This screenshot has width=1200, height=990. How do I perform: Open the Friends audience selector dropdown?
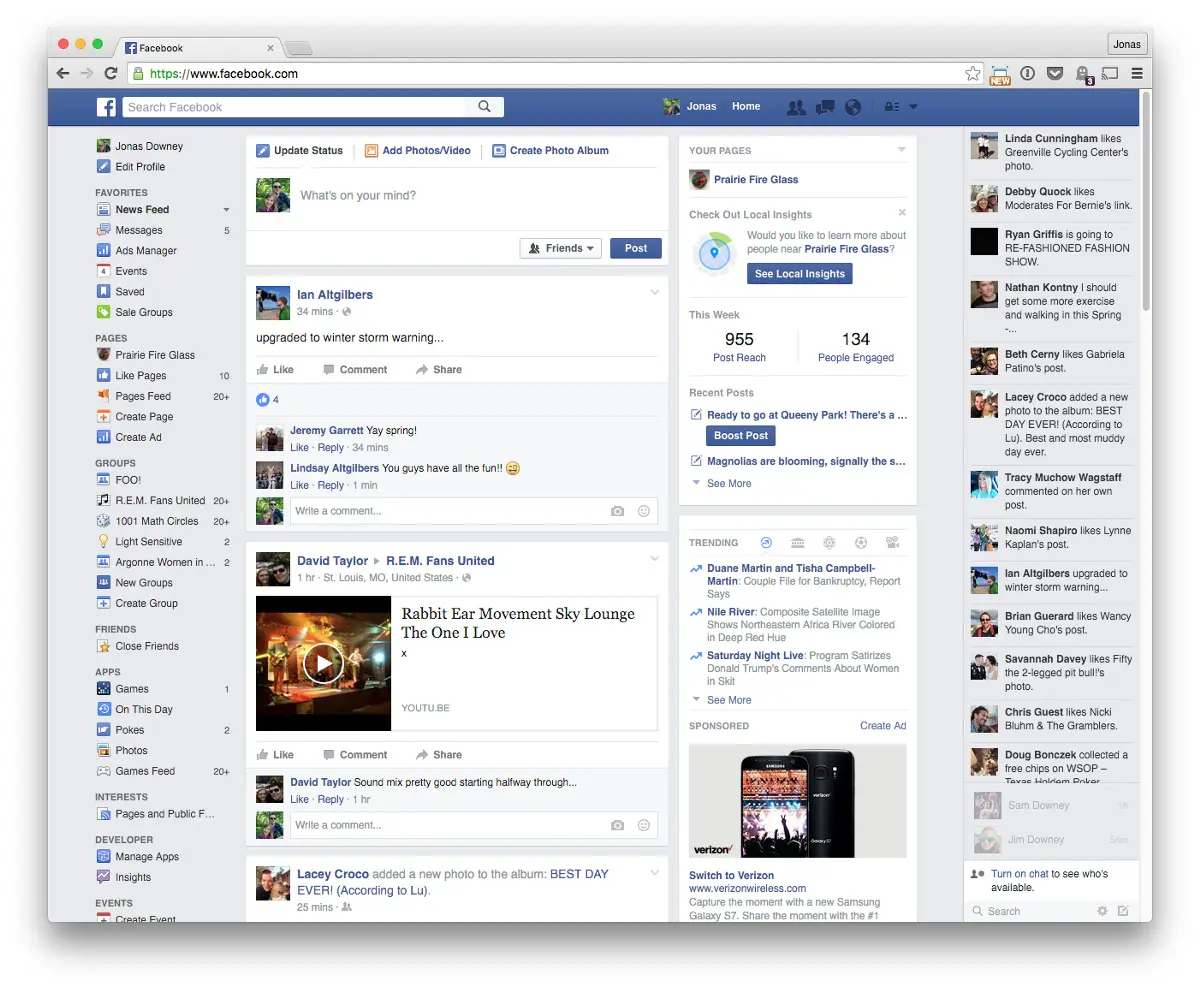point(560,248)
